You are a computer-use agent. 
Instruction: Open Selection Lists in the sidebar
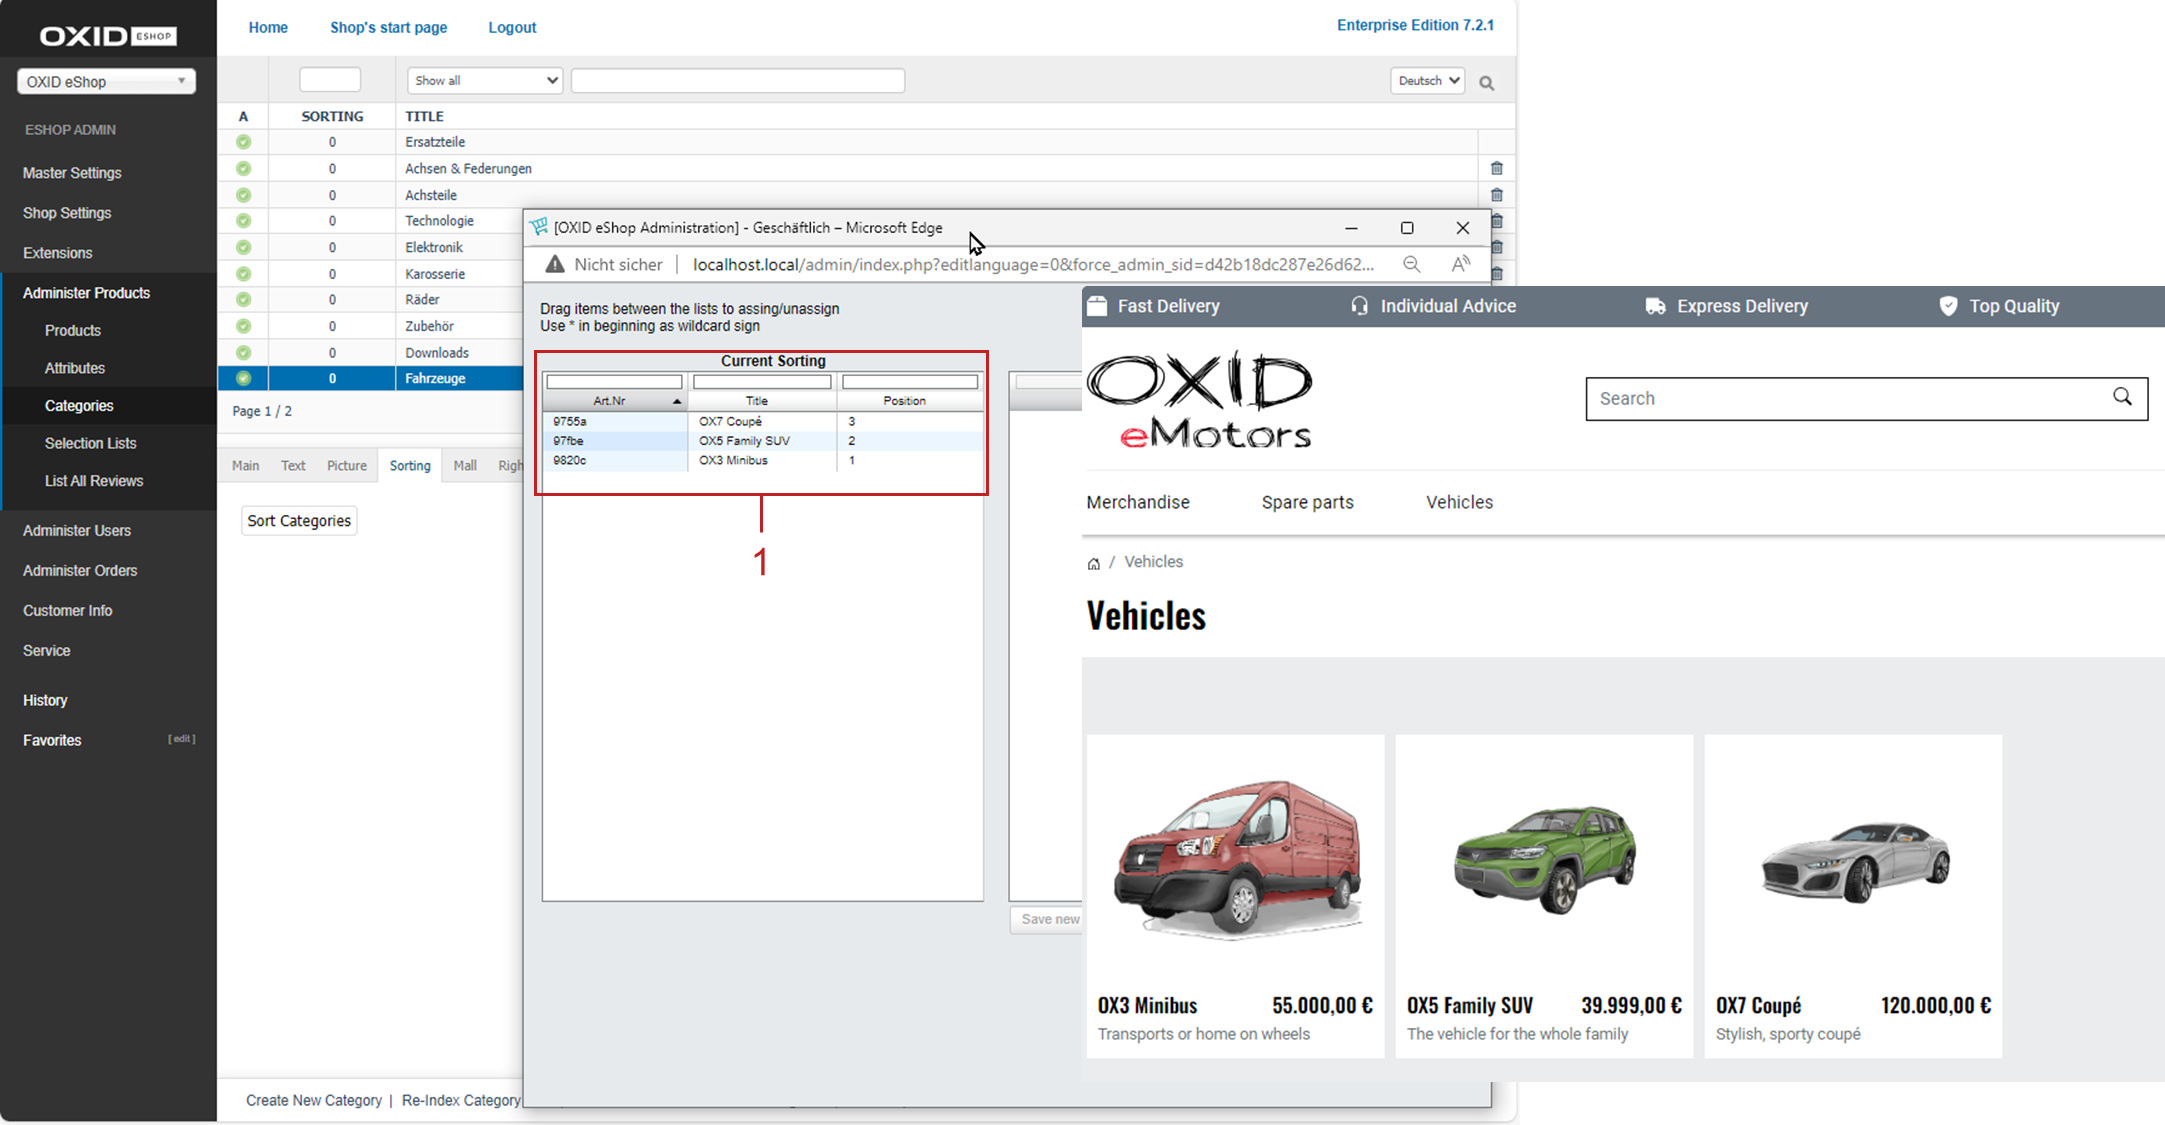[91, 443]
